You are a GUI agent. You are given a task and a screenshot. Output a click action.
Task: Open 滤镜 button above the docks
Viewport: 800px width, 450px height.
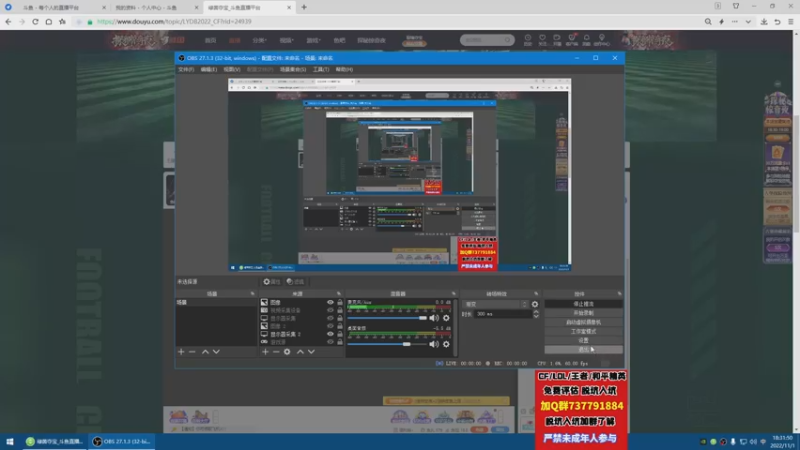point(295,282)
